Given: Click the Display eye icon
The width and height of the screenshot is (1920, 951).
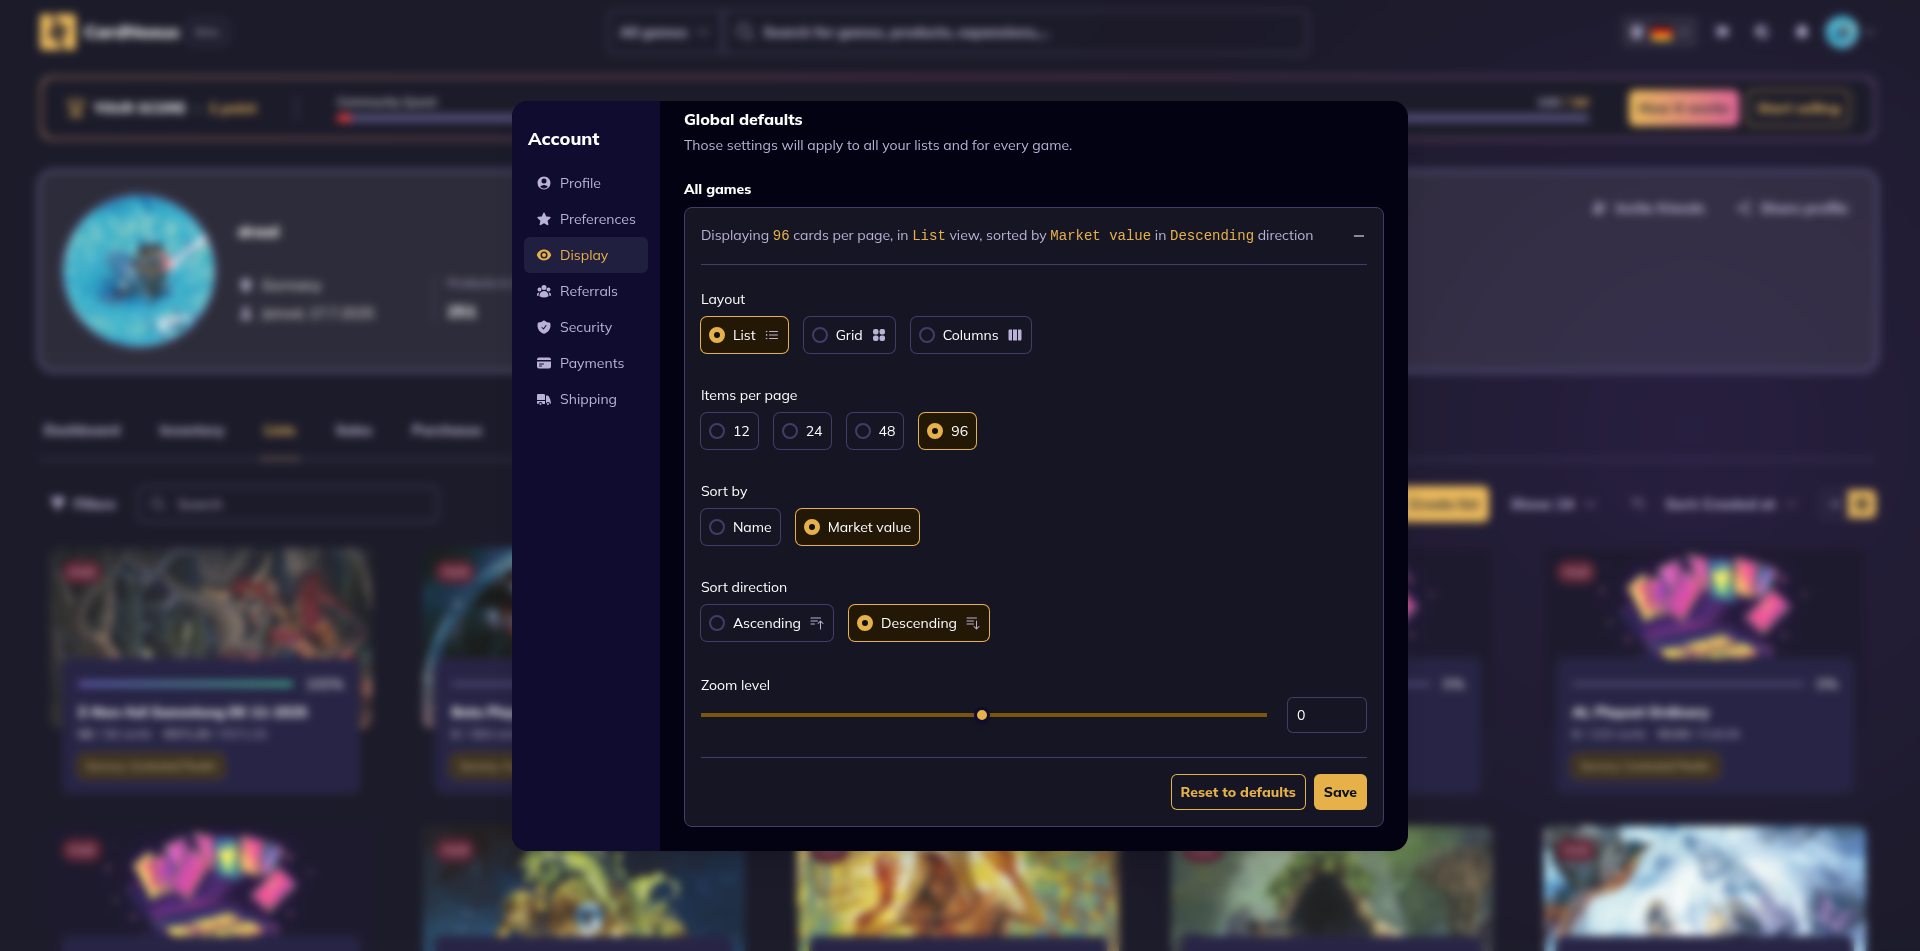Looking at the screenshot, I should [544, 255].
